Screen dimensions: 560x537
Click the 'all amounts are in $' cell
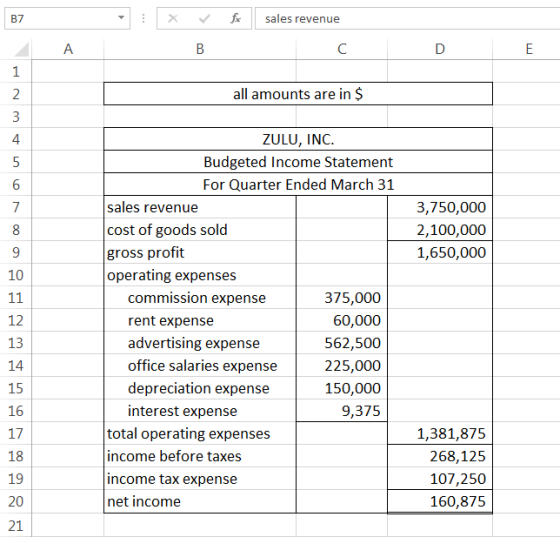298,94
